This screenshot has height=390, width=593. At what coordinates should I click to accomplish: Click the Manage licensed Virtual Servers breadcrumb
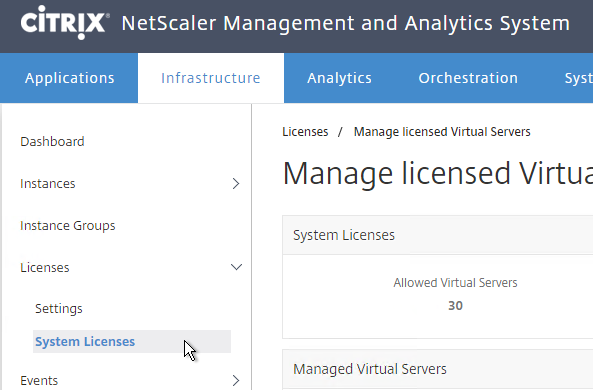pyautogui.click(x=442, y=132)
